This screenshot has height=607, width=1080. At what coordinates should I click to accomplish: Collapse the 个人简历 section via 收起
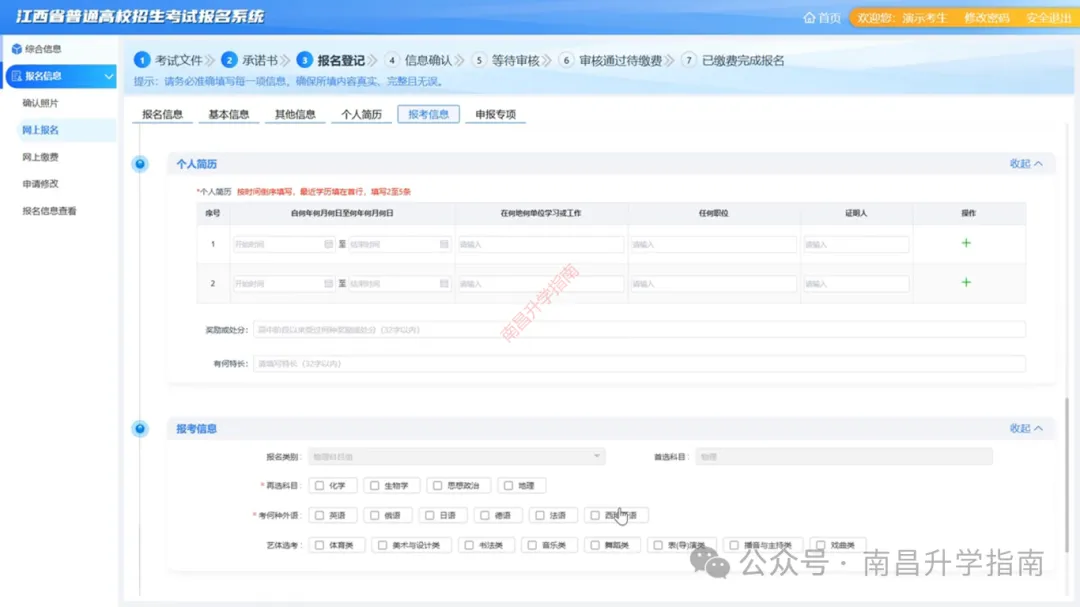(1026, 164)
